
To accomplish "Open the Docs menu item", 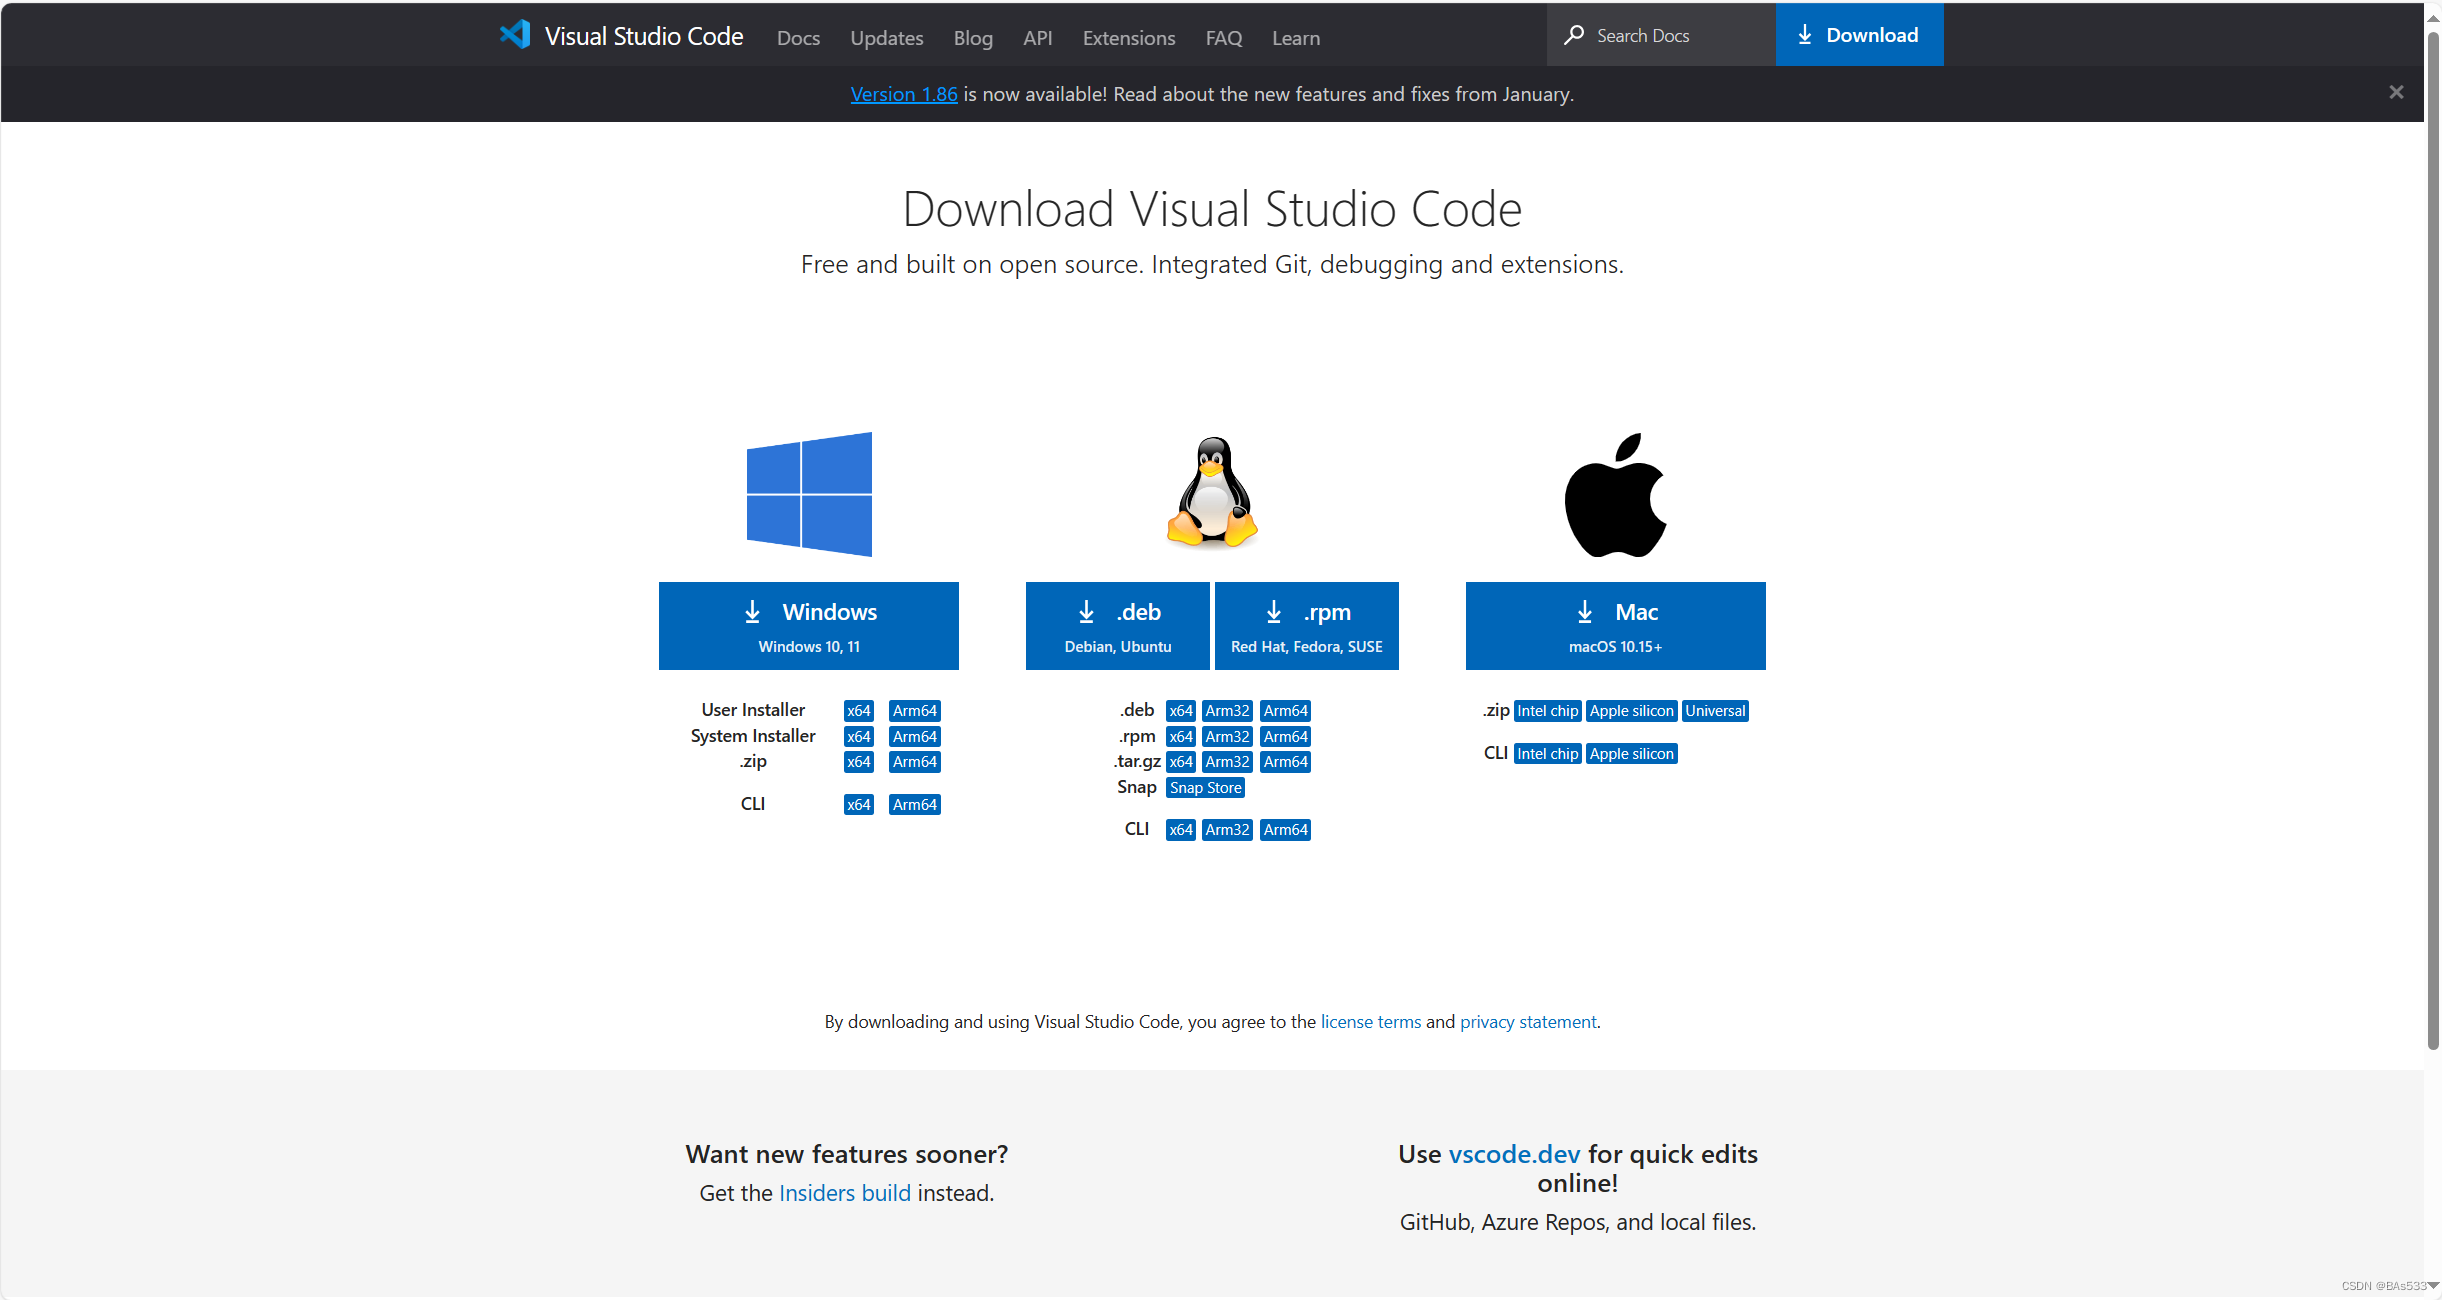I will [x=798, y=38].
